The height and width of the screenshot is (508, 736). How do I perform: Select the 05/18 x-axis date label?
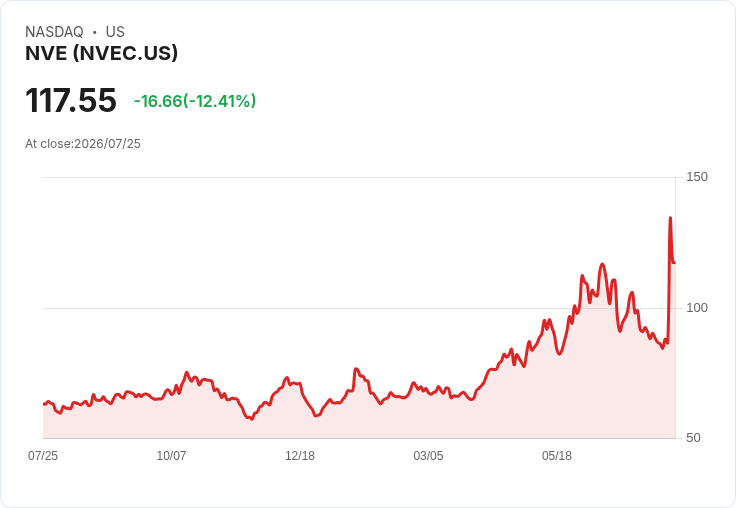pyautogui.click(x=557, y=456)
